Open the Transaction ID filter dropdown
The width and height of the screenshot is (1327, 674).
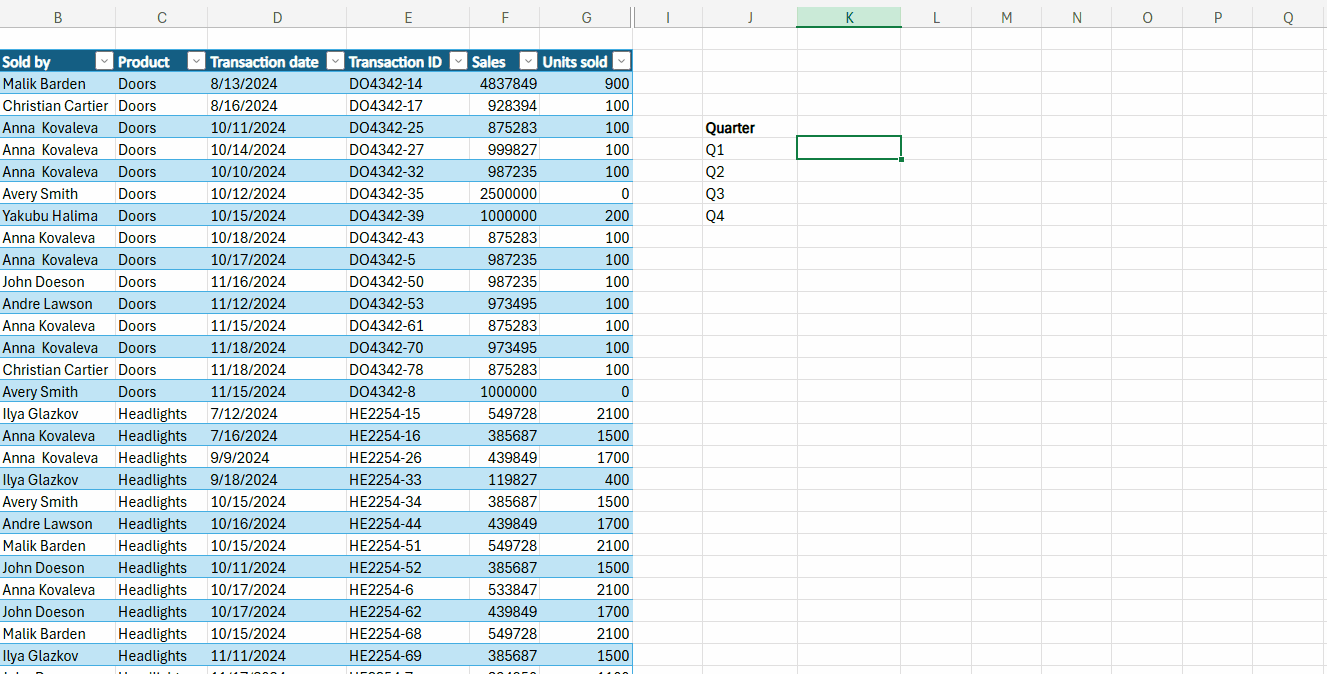[x=458, y=62]
